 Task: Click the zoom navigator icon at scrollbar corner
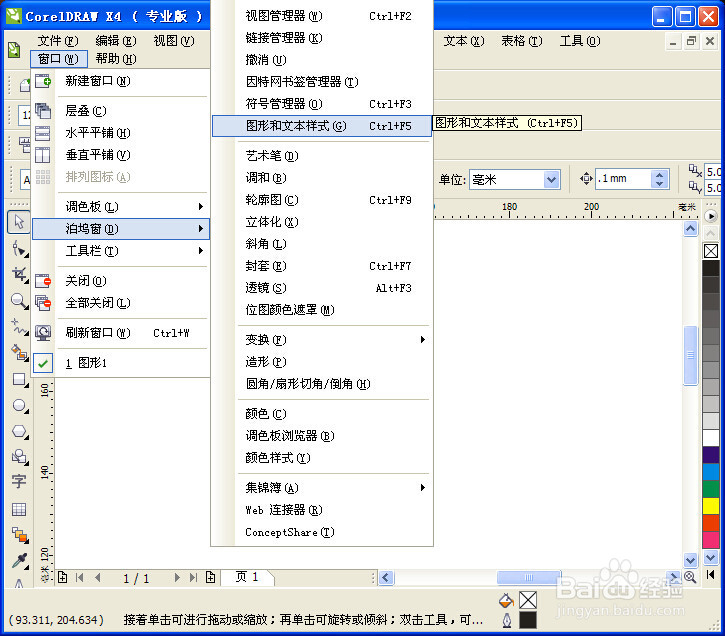click(690, 576)
